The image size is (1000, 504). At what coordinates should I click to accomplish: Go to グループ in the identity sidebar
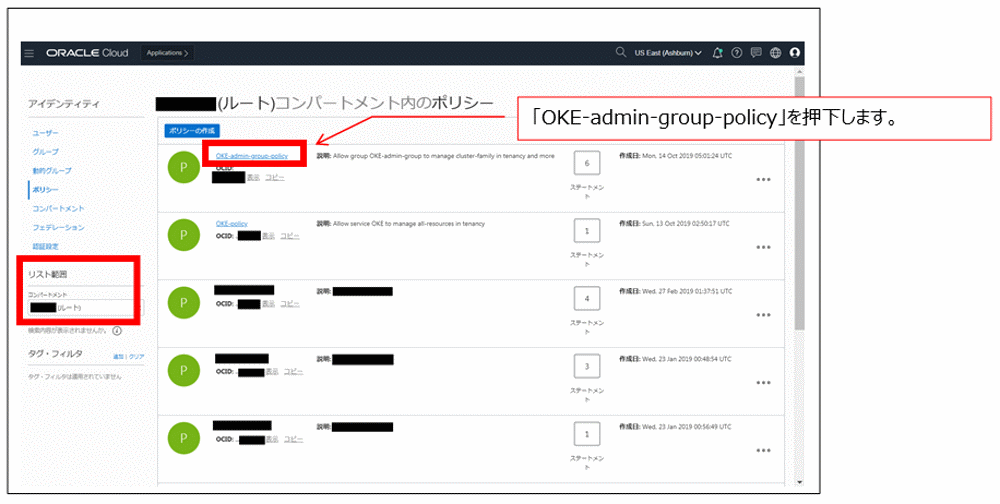click(x=45, y=152)
